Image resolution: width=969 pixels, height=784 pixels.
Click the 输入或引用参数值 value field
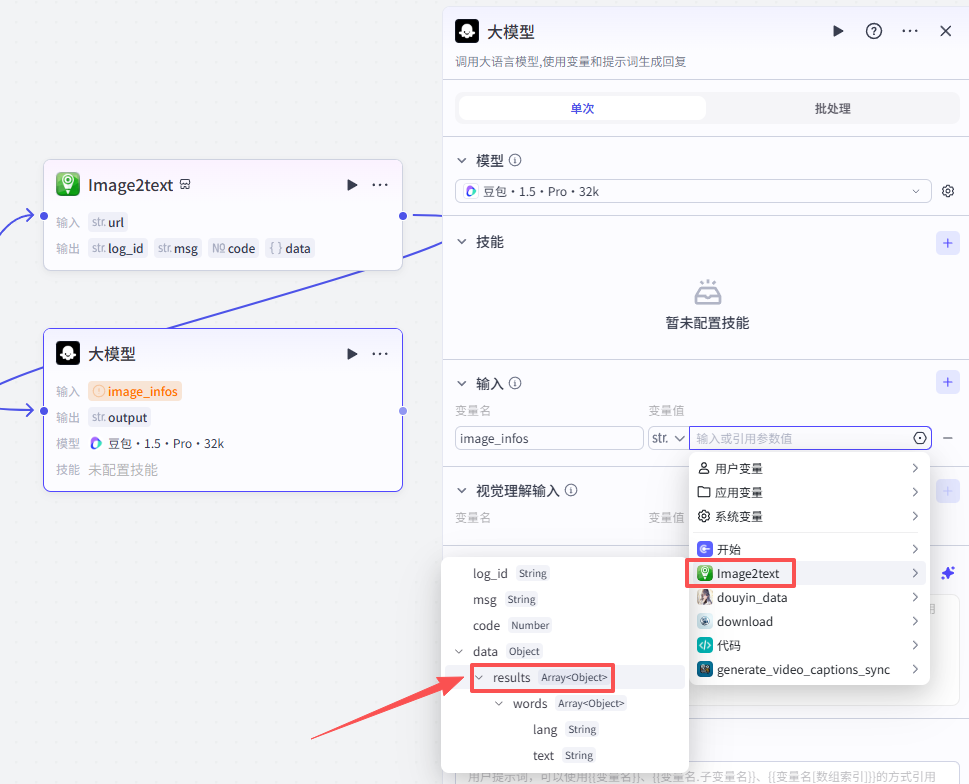[800, 438]
